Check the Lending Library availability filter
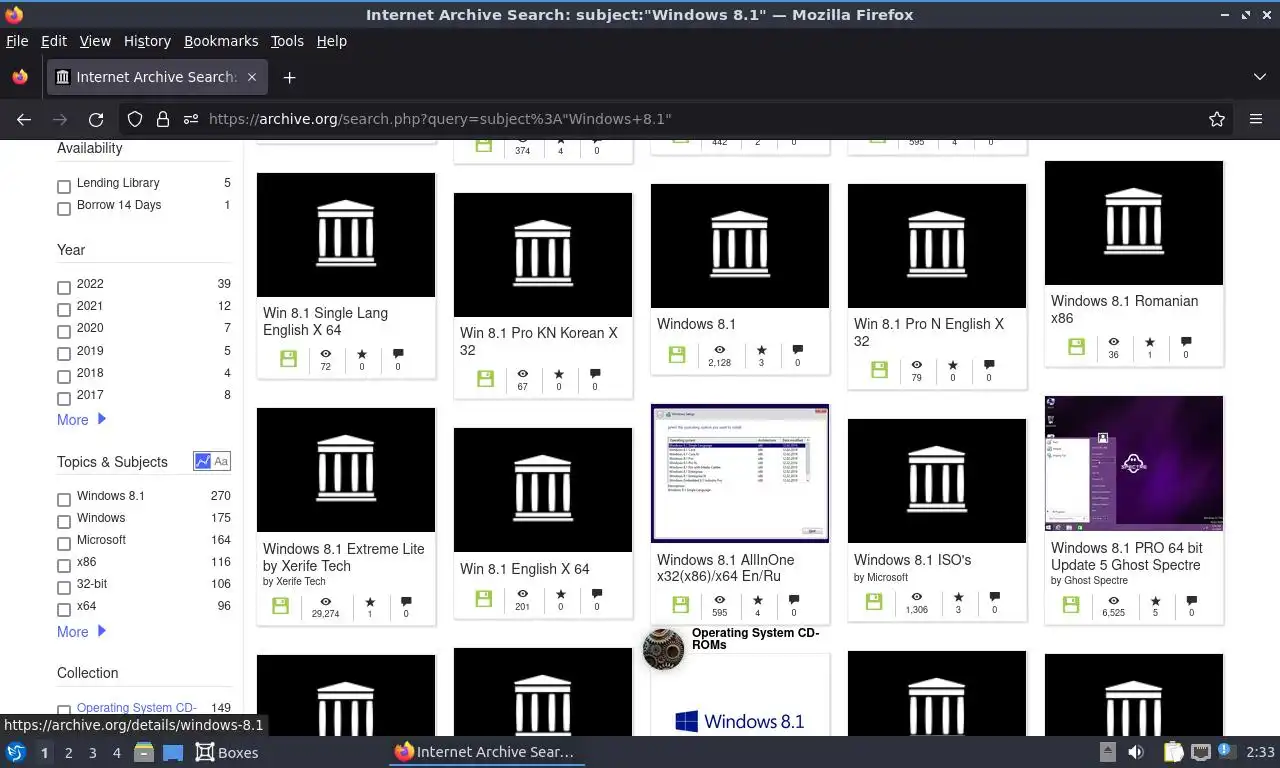The height and width of the screenshot is (768, 1280). coord(64,187)
